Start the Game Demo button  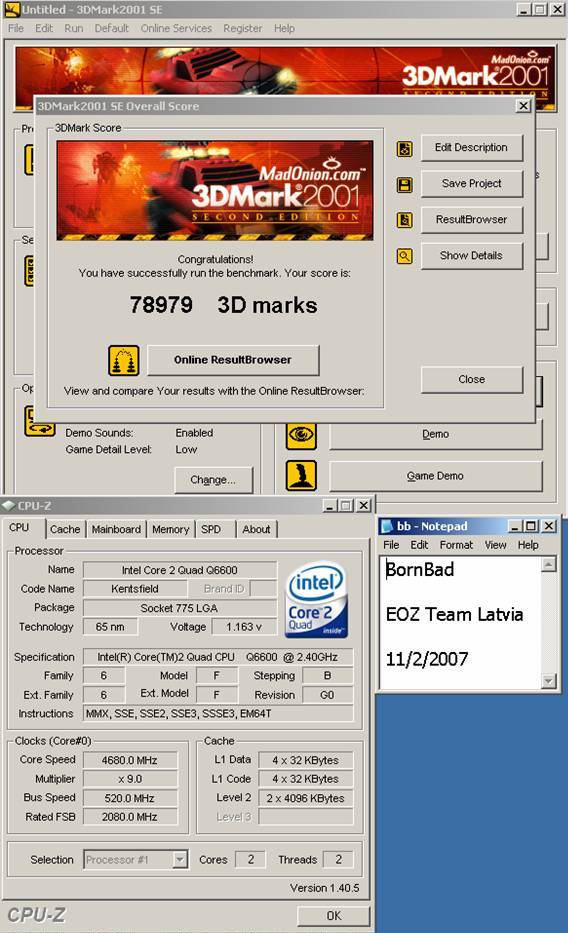tap(435, 476)
